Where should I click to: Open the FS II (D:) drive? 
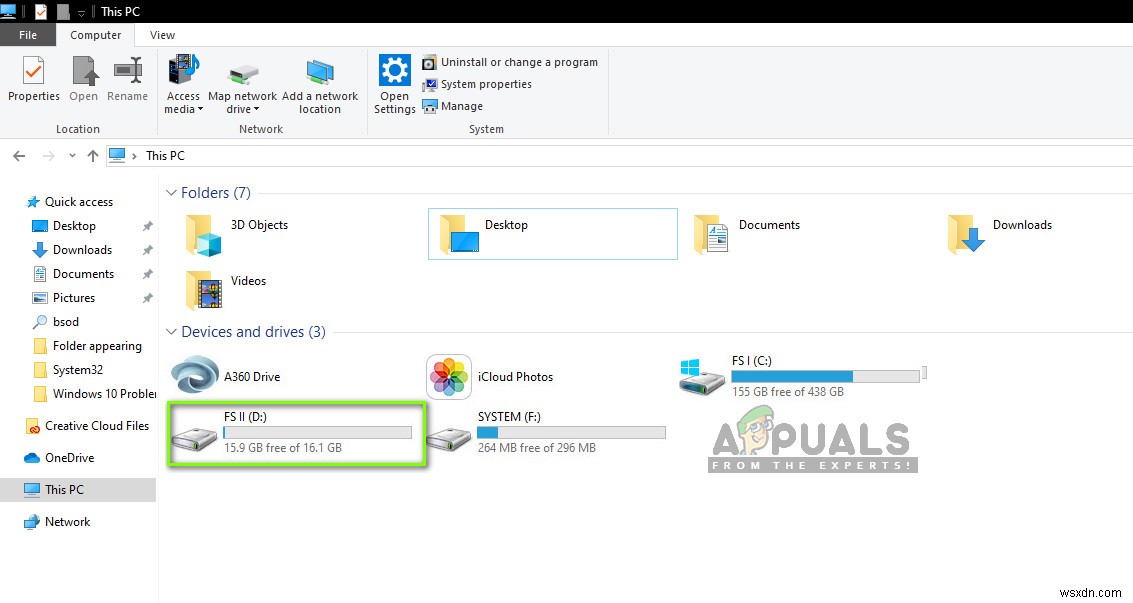pos(295,433)
